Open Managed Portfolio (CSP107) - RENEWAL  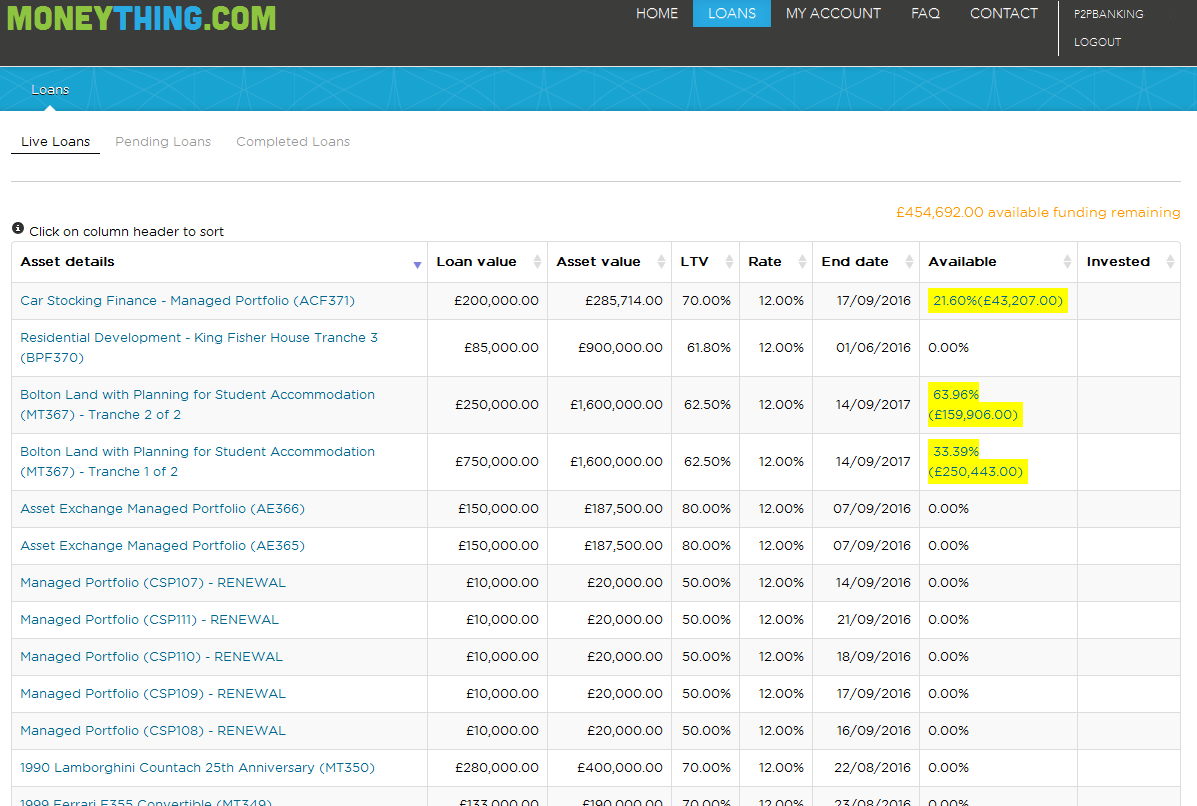(x=153, y=582)
